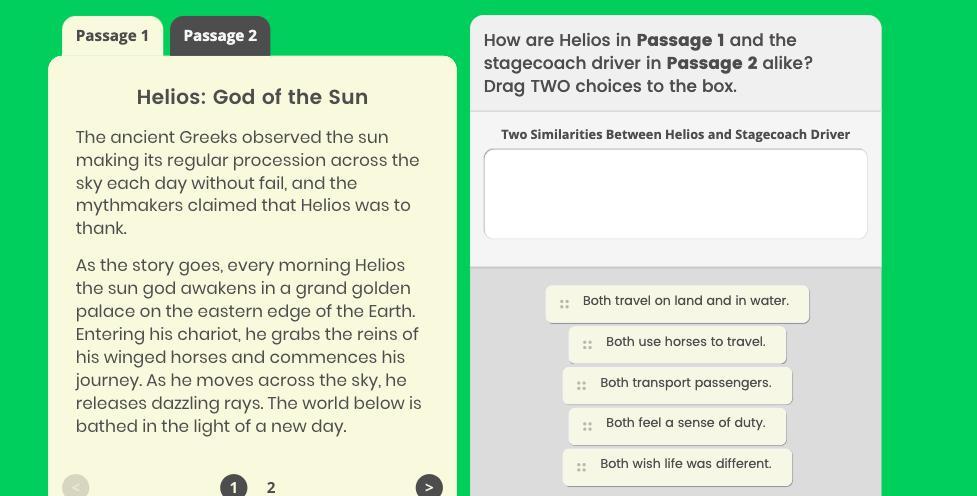Open the Passage 2 tab
The image size is (977, 496).
[220, 36]
